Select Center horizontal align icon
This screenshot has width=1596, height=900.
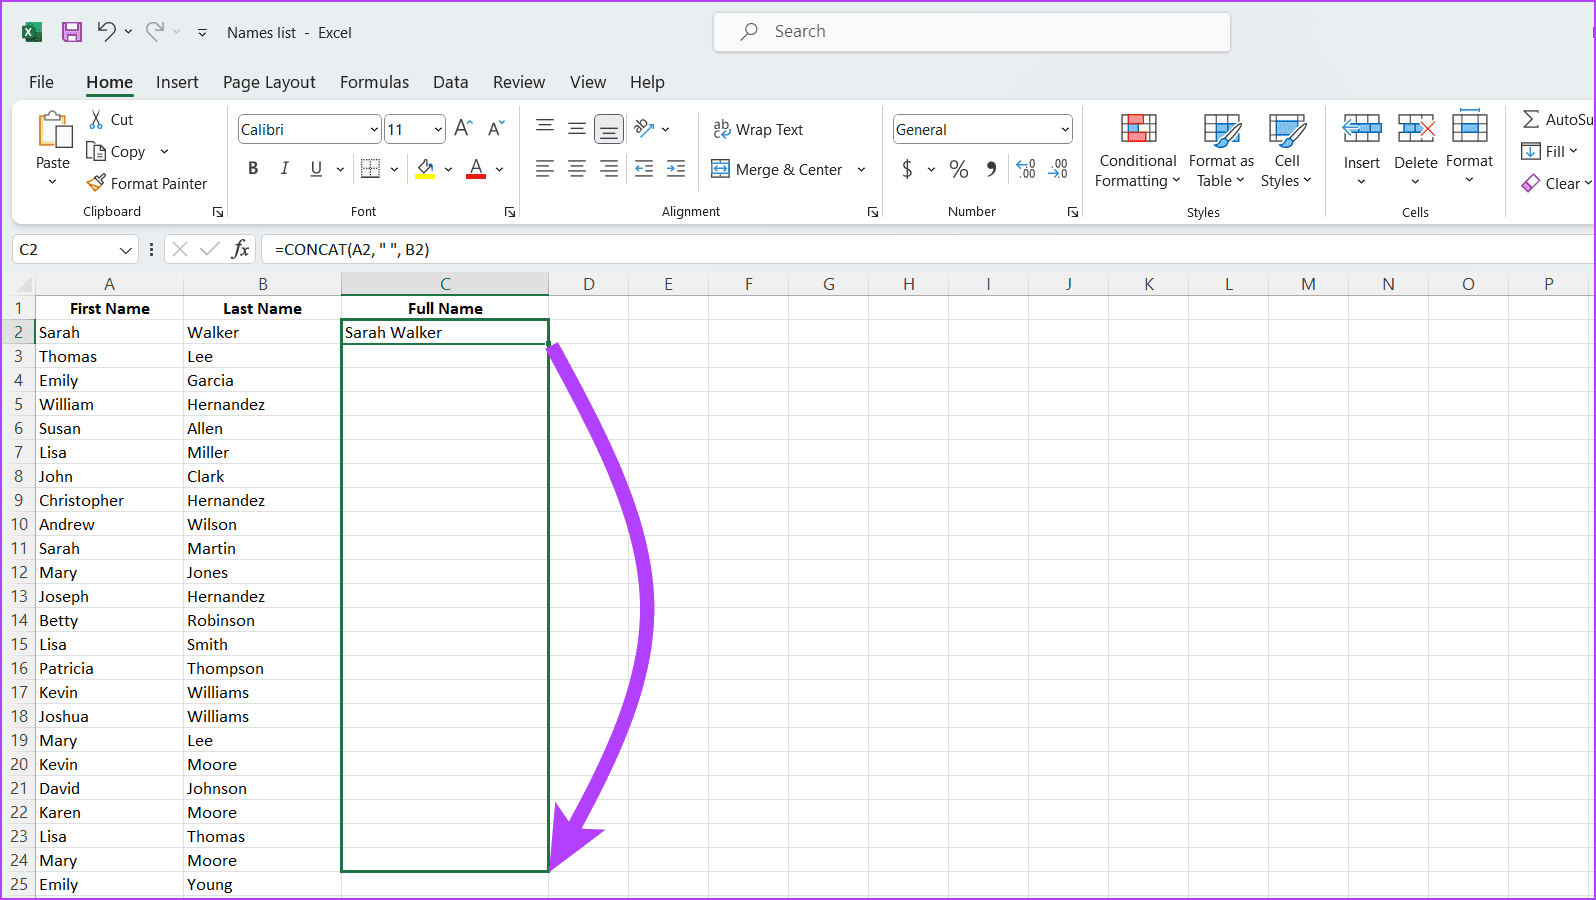click(577, 169)
